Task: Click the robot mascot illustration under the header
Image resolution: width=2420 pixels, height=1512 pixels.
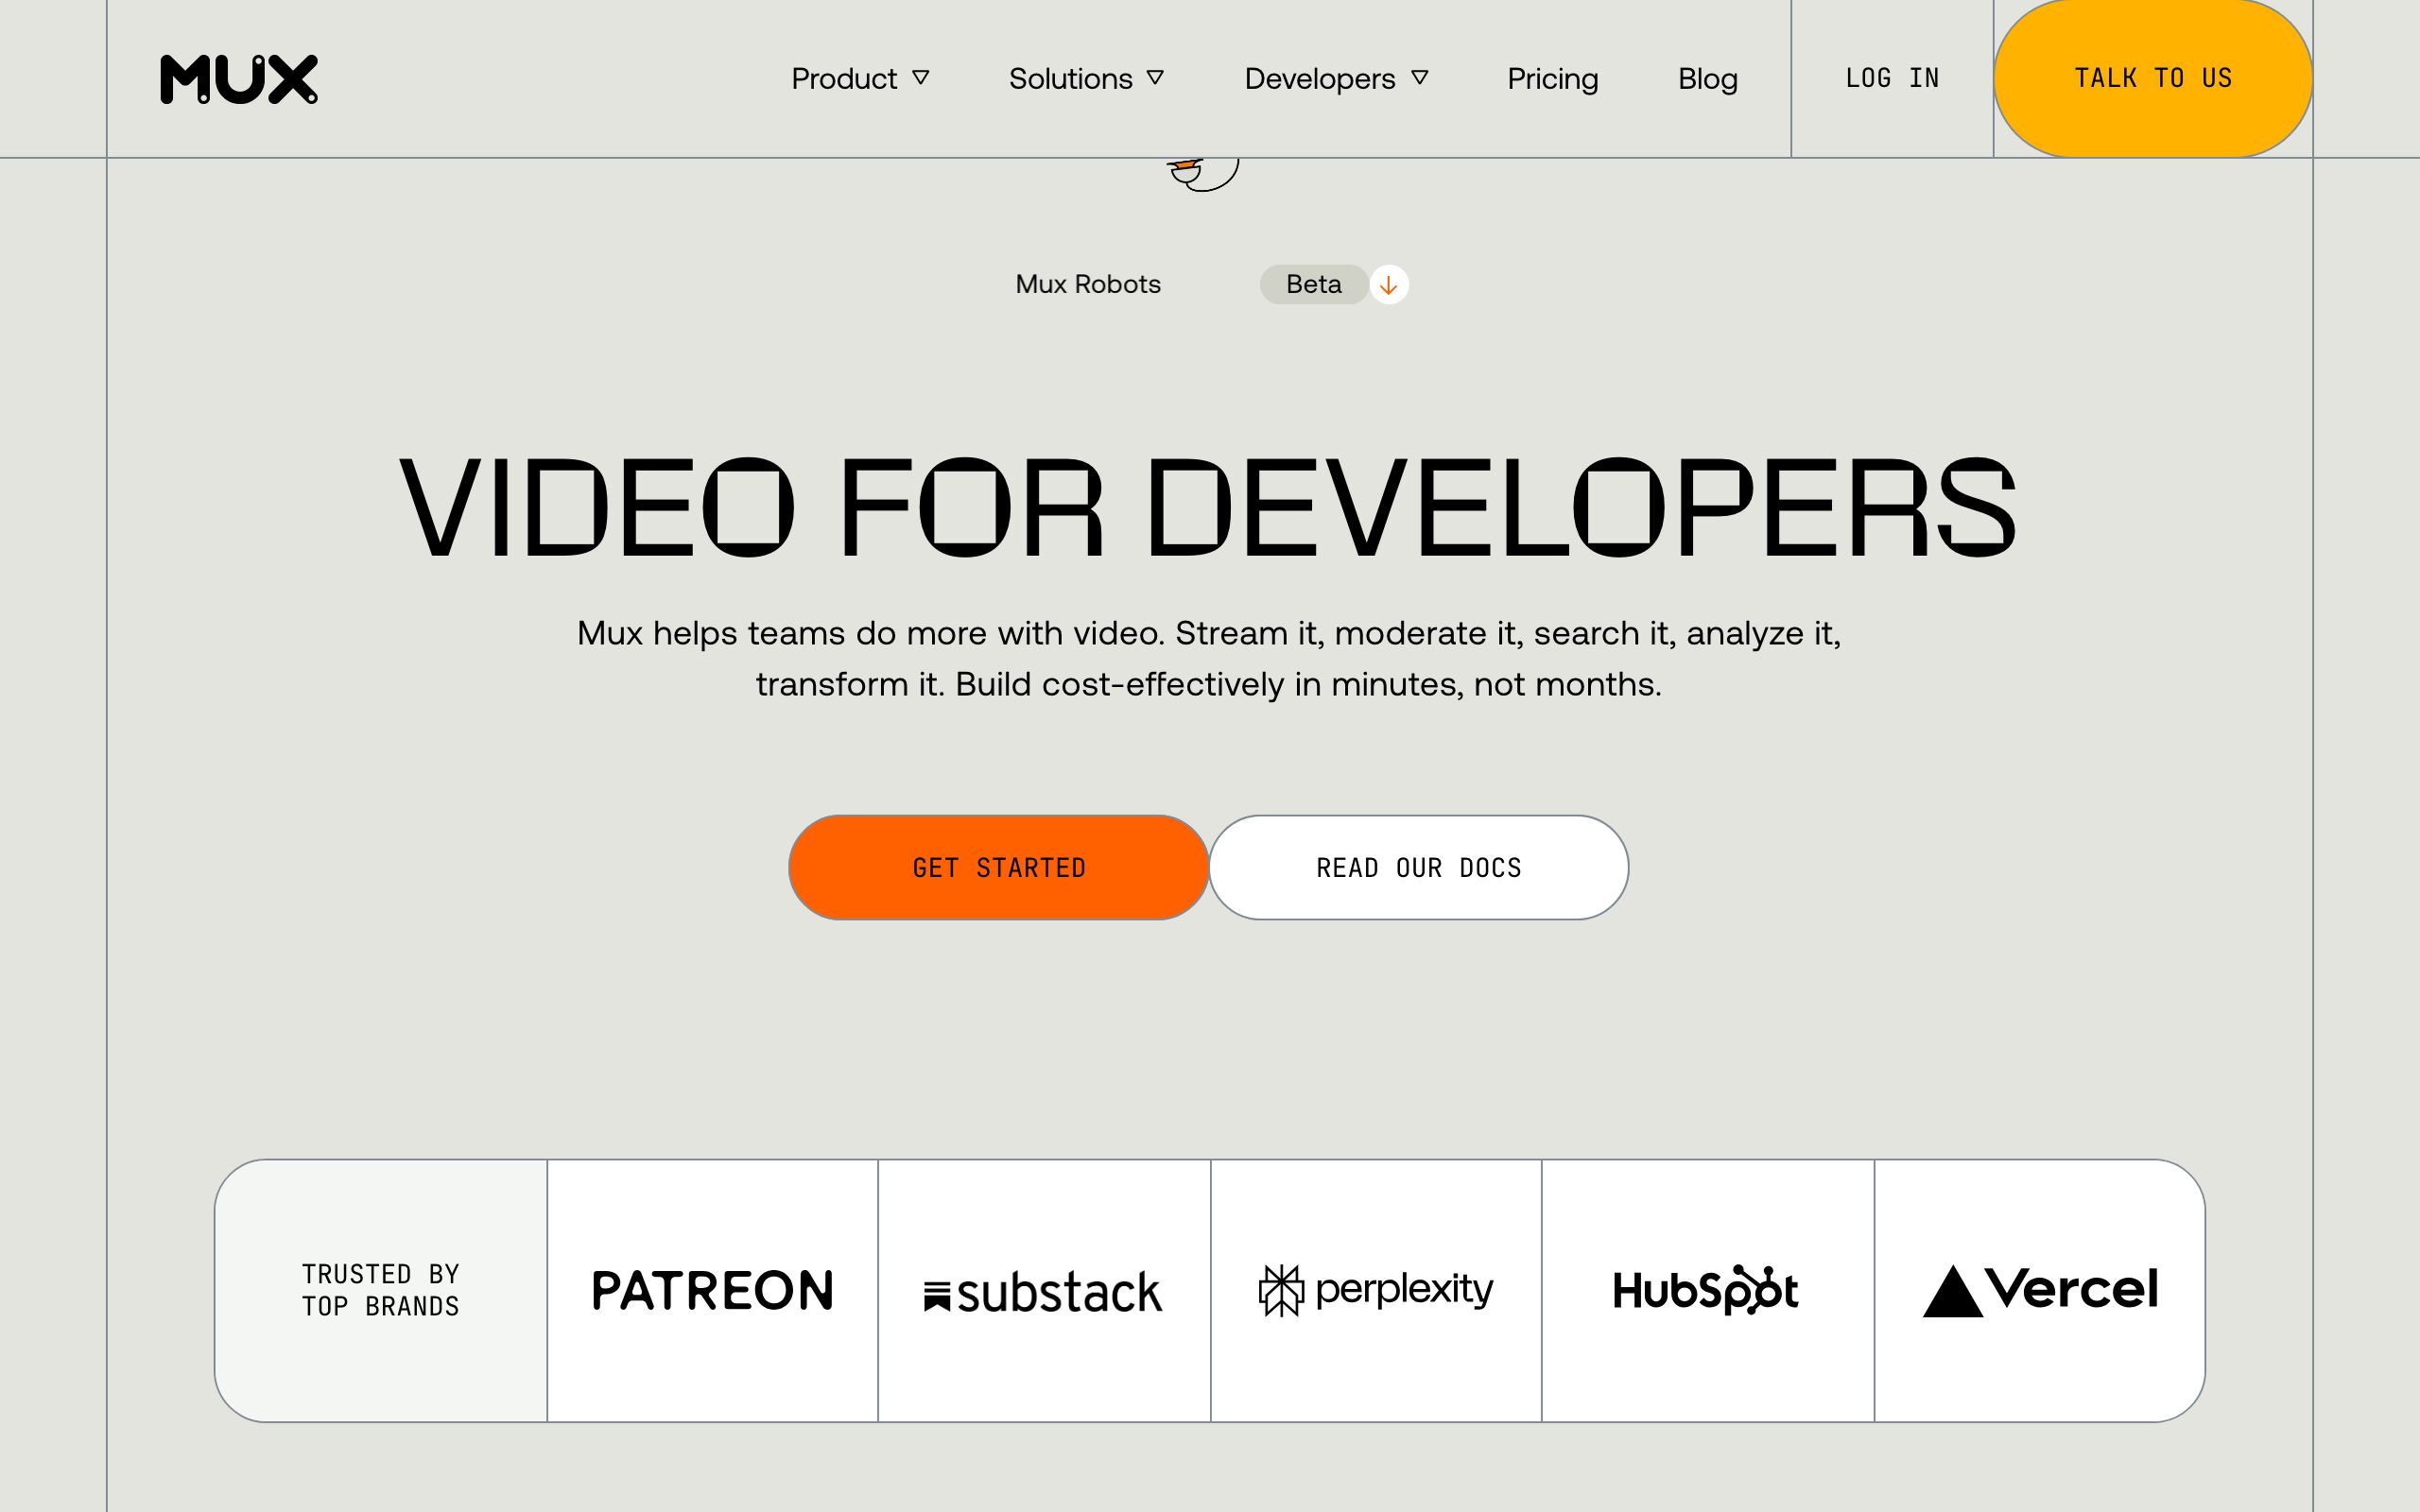Action: click(x=1204, y=173)
